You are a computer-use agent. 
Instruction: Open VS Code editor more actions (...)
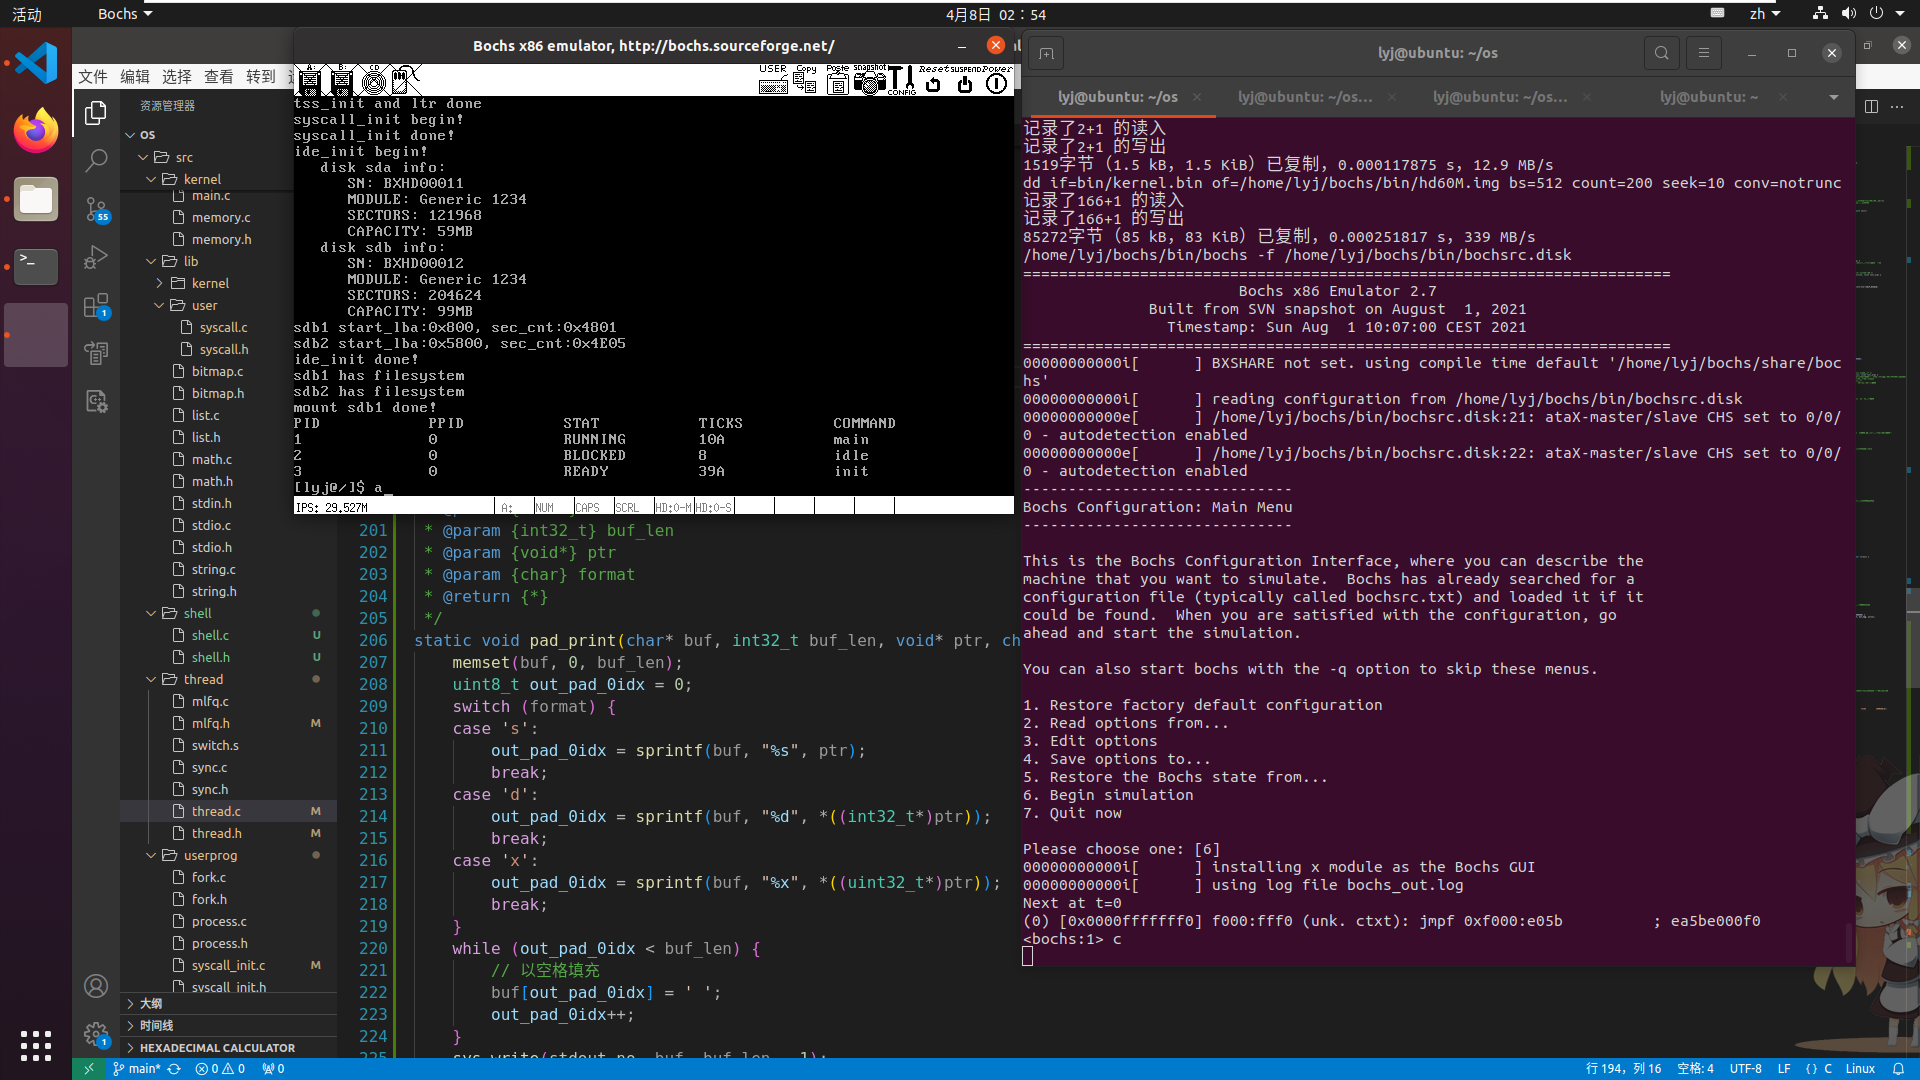click(x=1897, y=106)
